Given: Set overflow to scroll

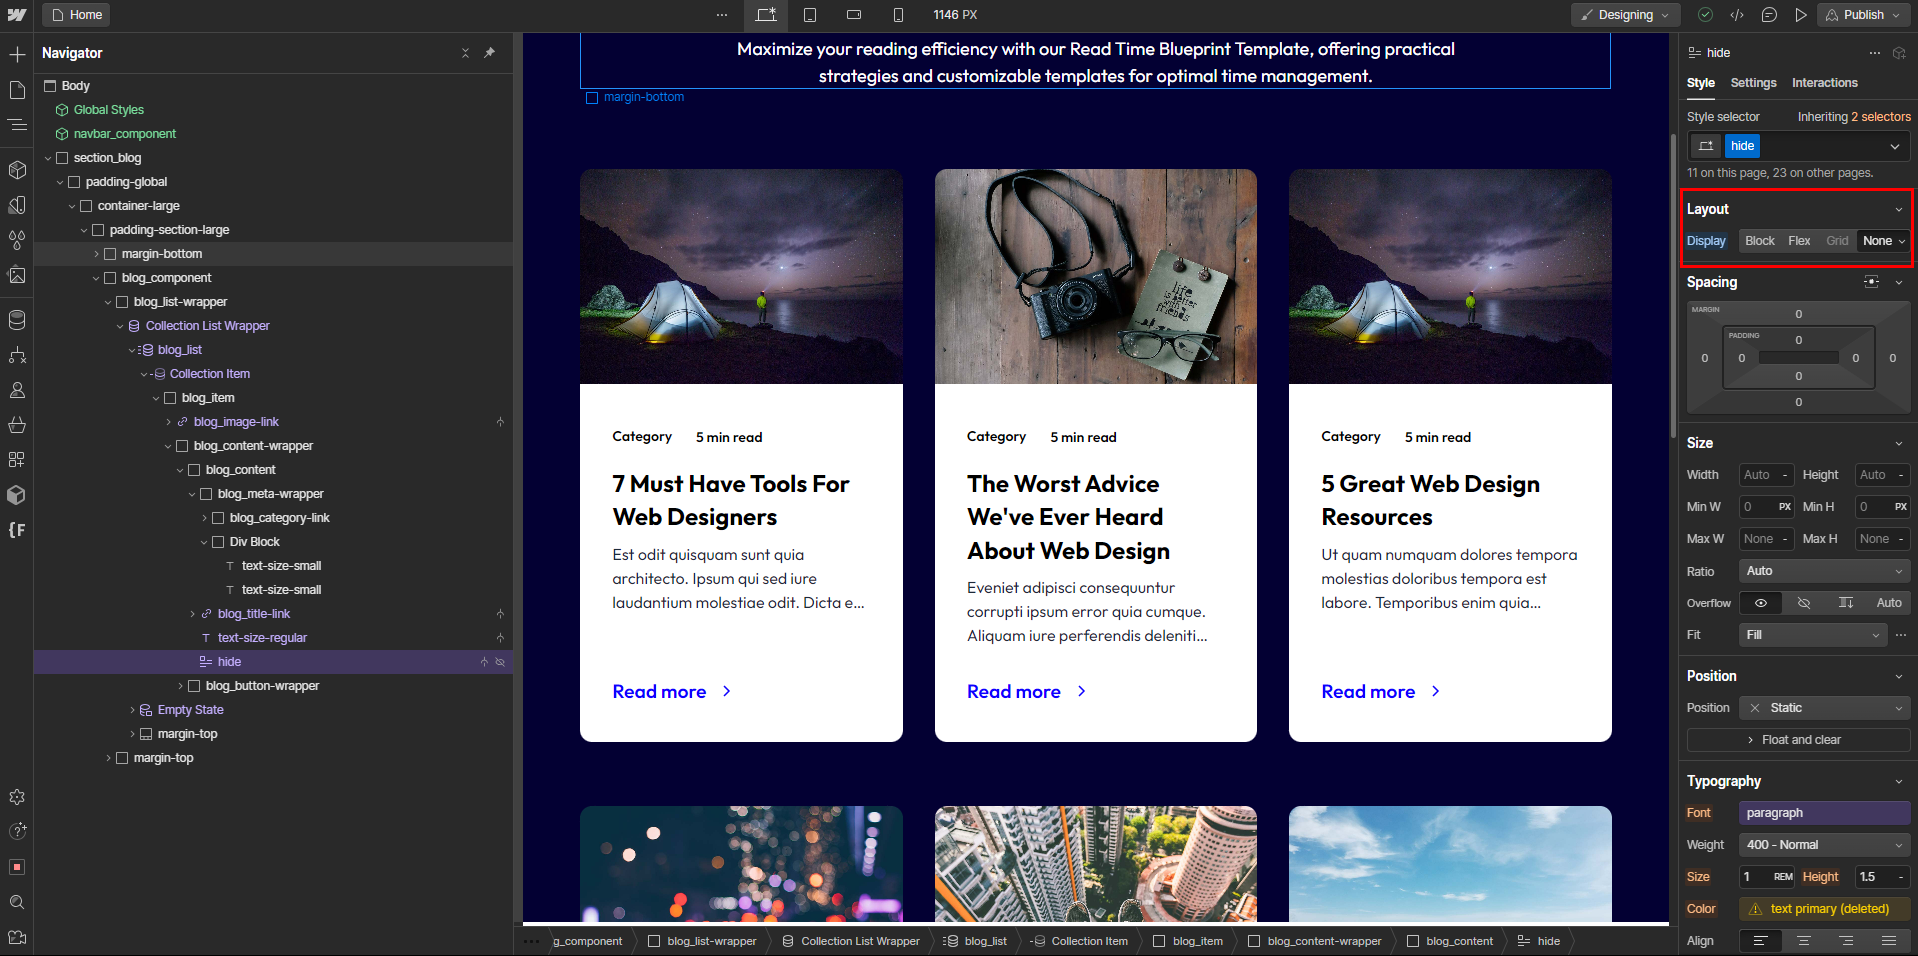Looking at the screenshot, I should click(1846, 603).
